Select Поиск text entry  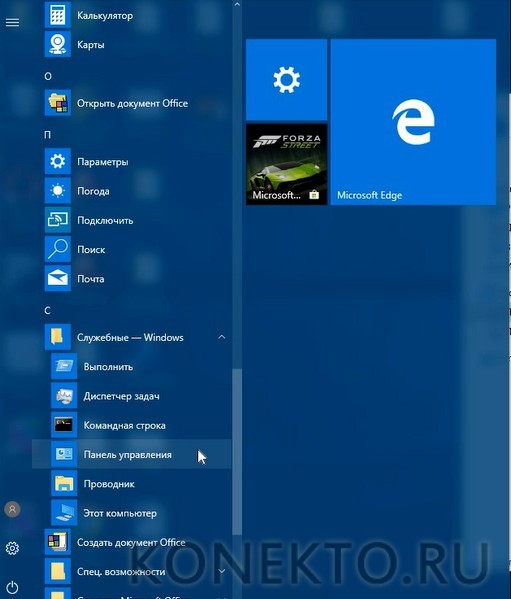pyautogui.click(x=91, y=249)
